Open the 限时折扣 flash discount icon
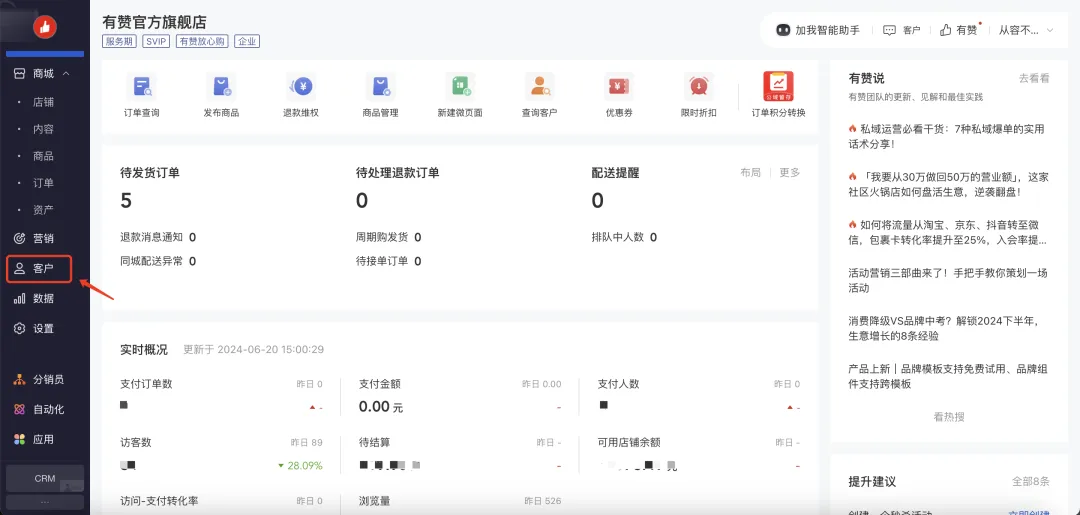Viewport: 1080px width, 515px height. pos(698,87)
